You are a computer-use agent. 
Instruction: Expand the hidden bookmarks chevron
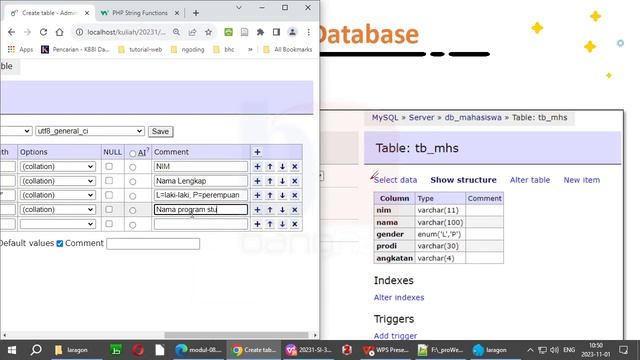(x=250, y=49)
